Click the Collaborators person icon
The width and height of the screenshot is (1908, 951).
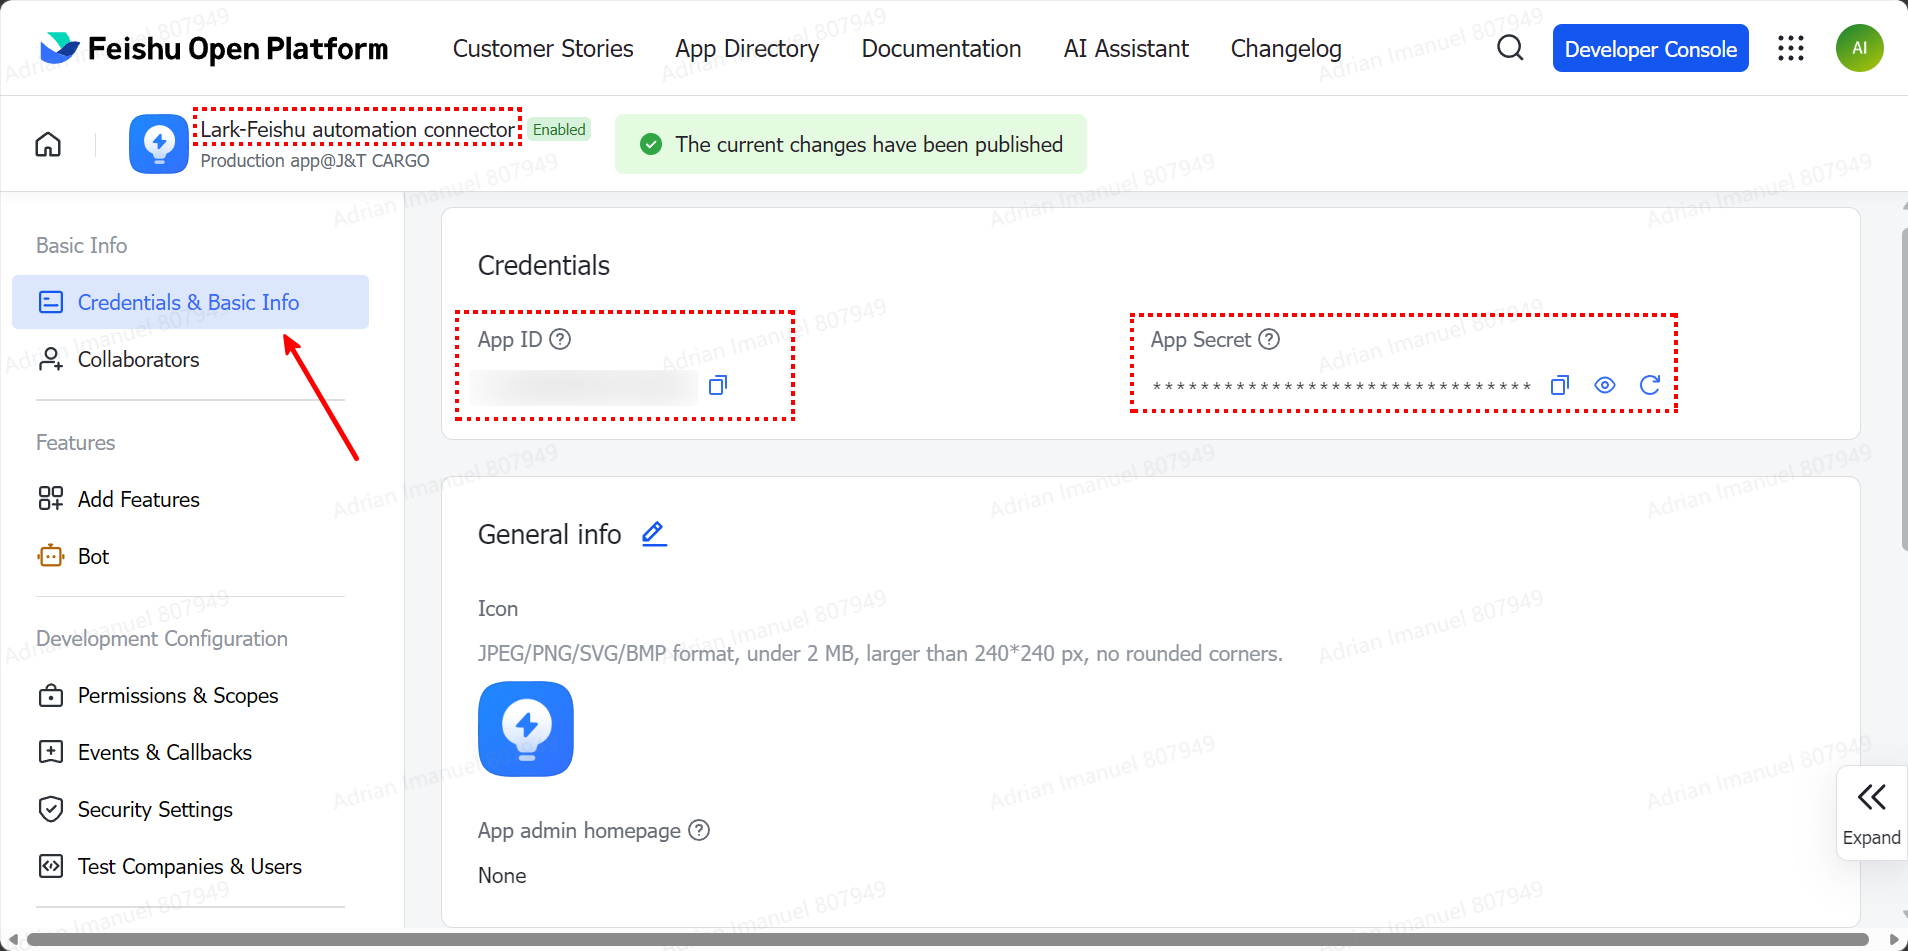(x=50, y=359)
